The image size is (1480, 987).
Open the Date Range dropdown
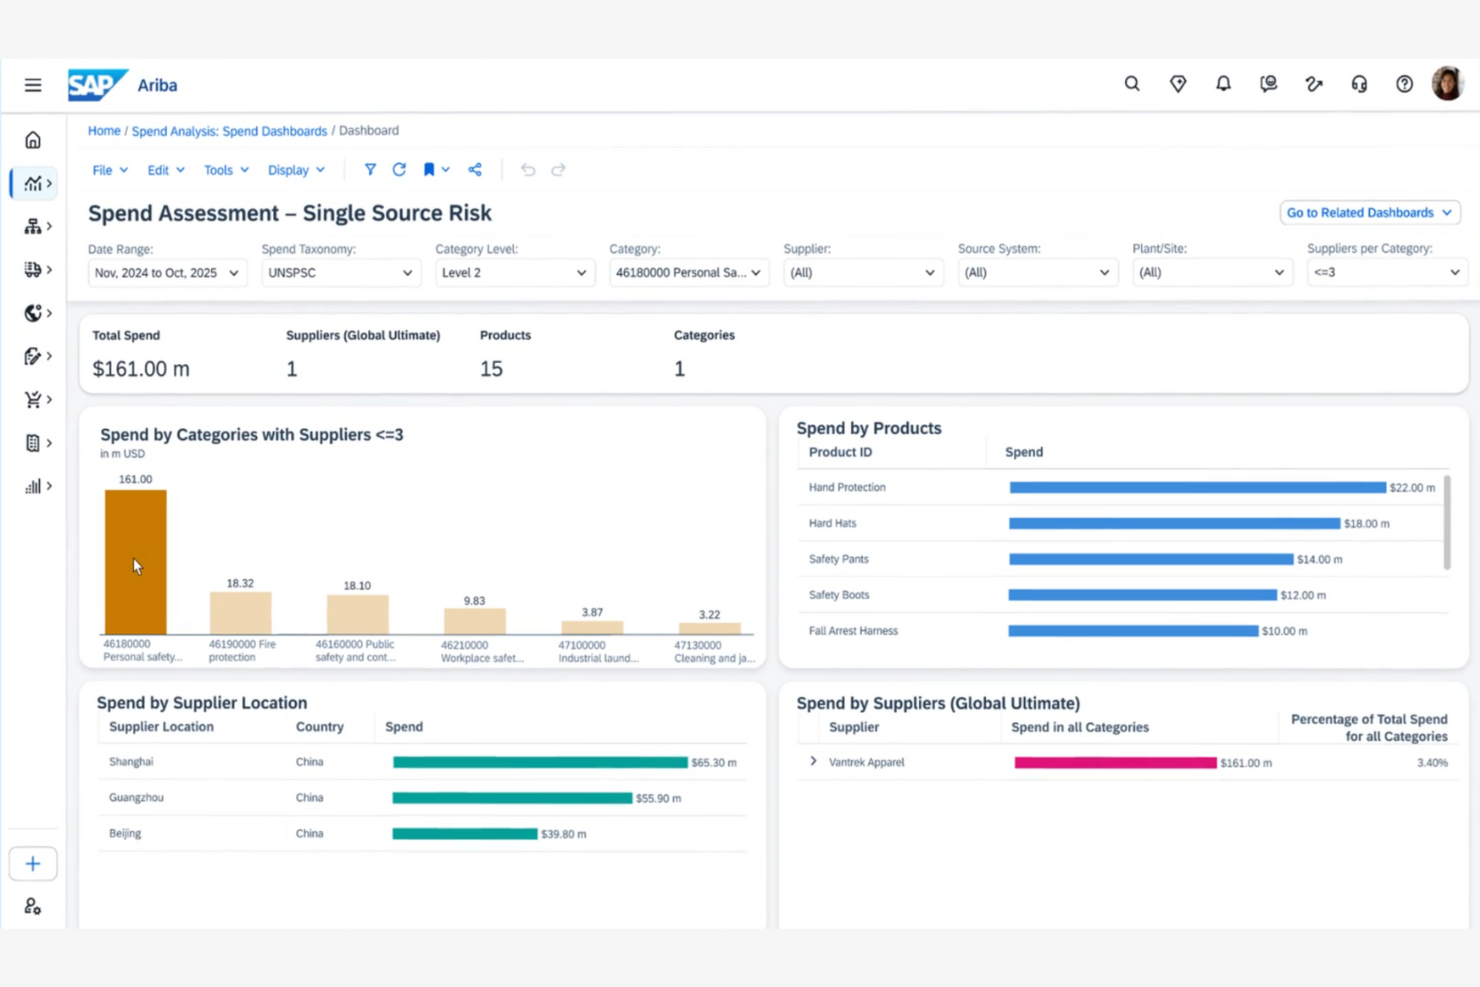click(x=166, y=272)
